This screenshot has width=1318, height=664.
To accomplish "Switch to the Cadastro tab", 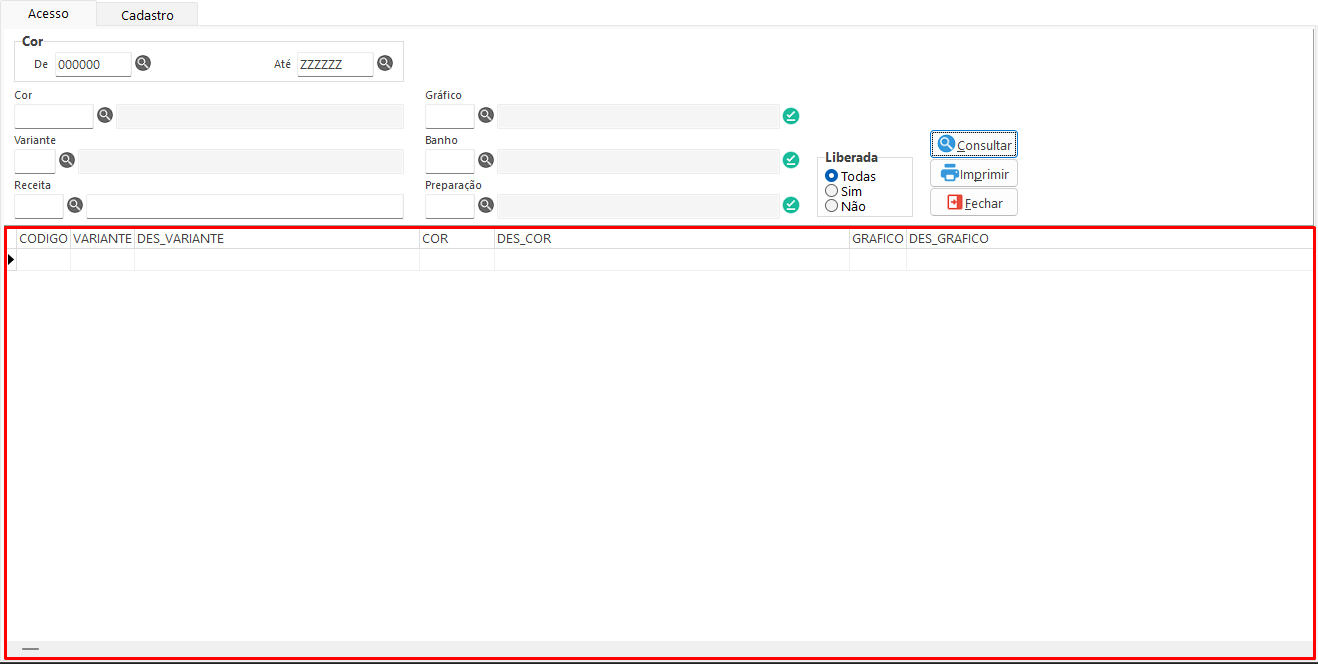I will (147, 15).
